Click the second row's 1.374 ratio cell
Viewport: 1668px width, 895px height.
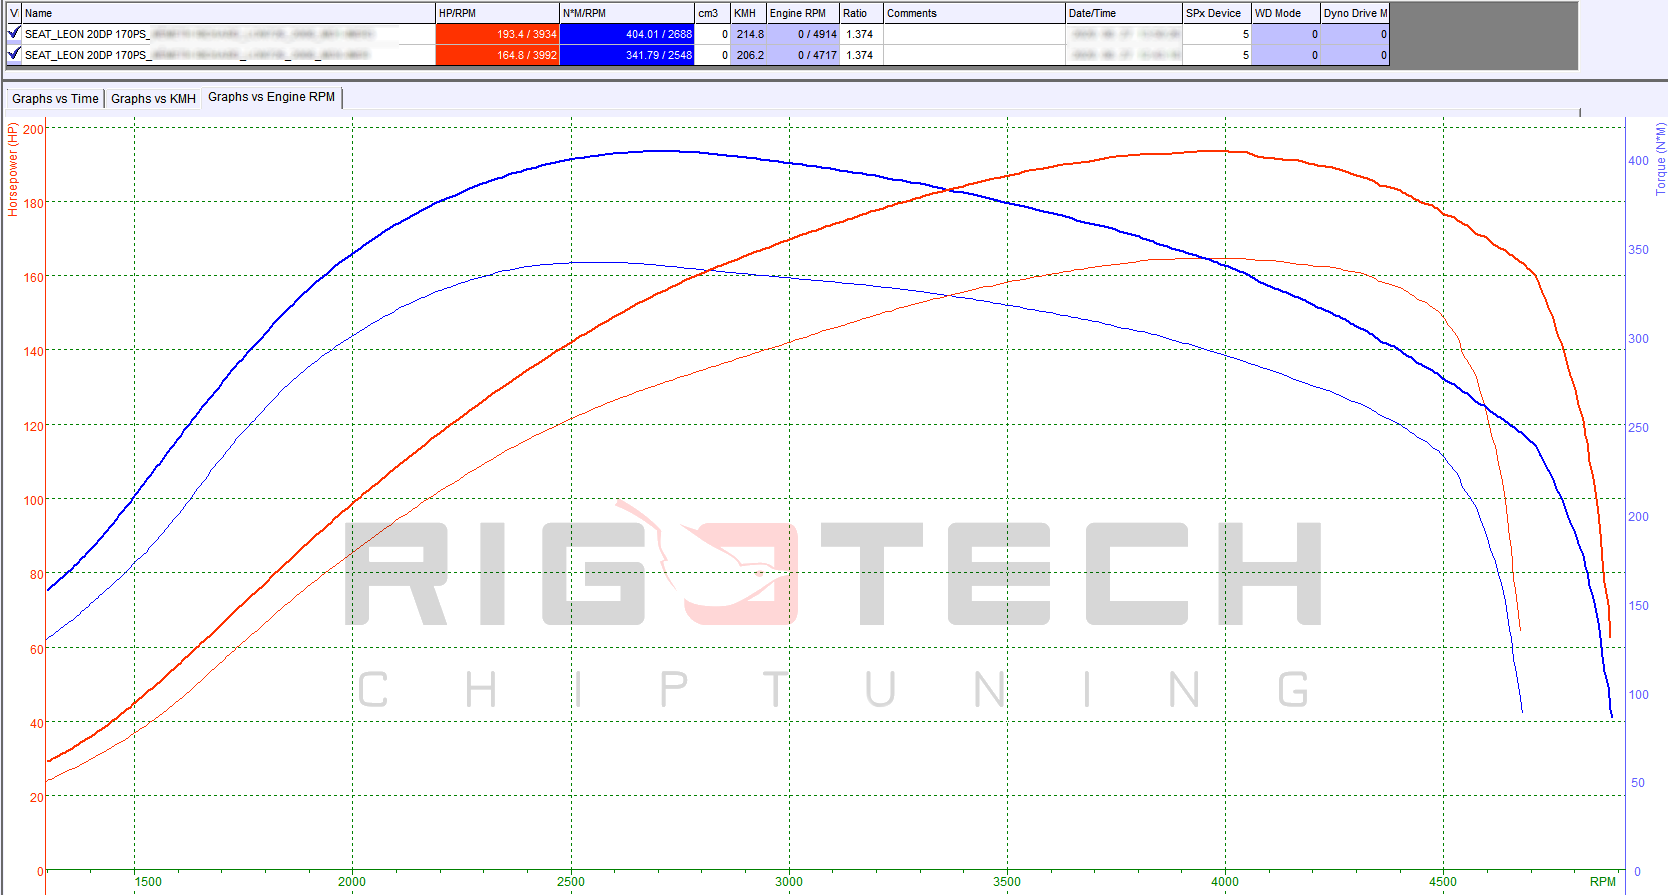pyautogui.click(x=861, y=55)
